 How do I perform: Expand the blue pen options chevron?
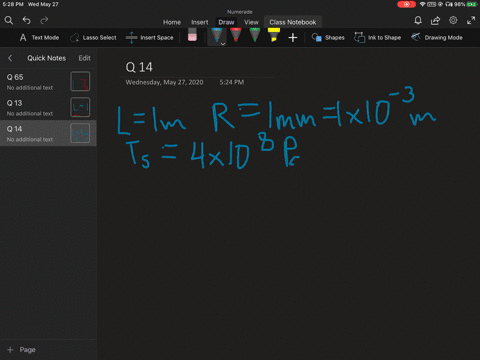[223, 44]
